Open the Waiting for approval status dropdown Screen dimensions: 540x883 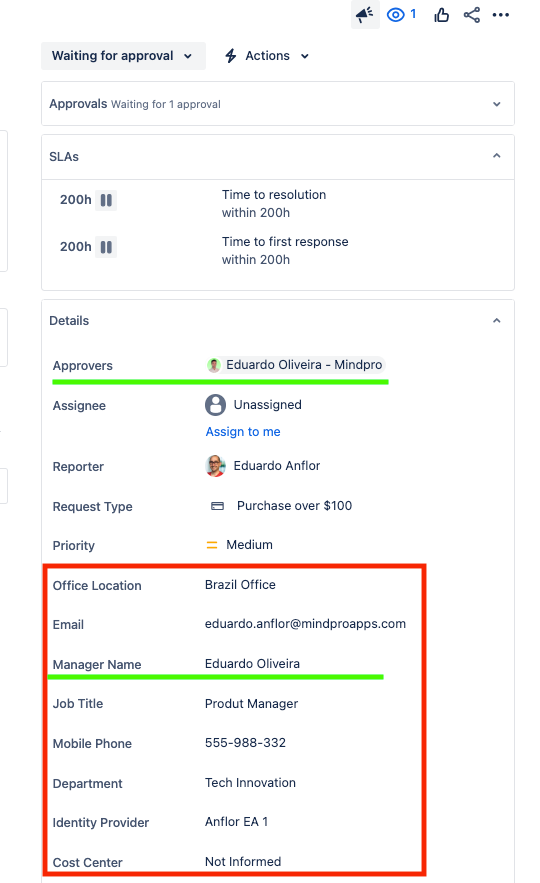(x=123, y=56)
